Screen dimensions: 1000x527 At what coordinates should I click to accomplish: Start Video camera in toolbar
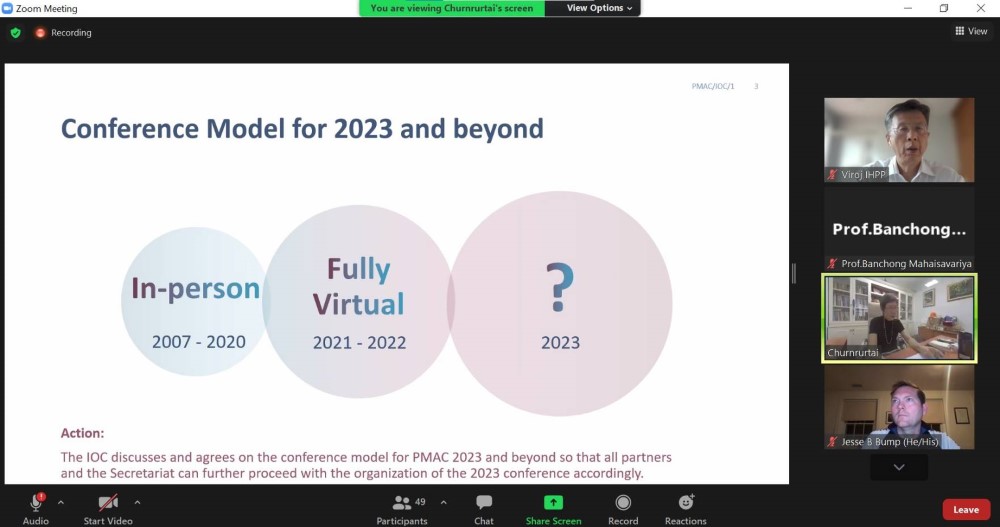[108, 503]
